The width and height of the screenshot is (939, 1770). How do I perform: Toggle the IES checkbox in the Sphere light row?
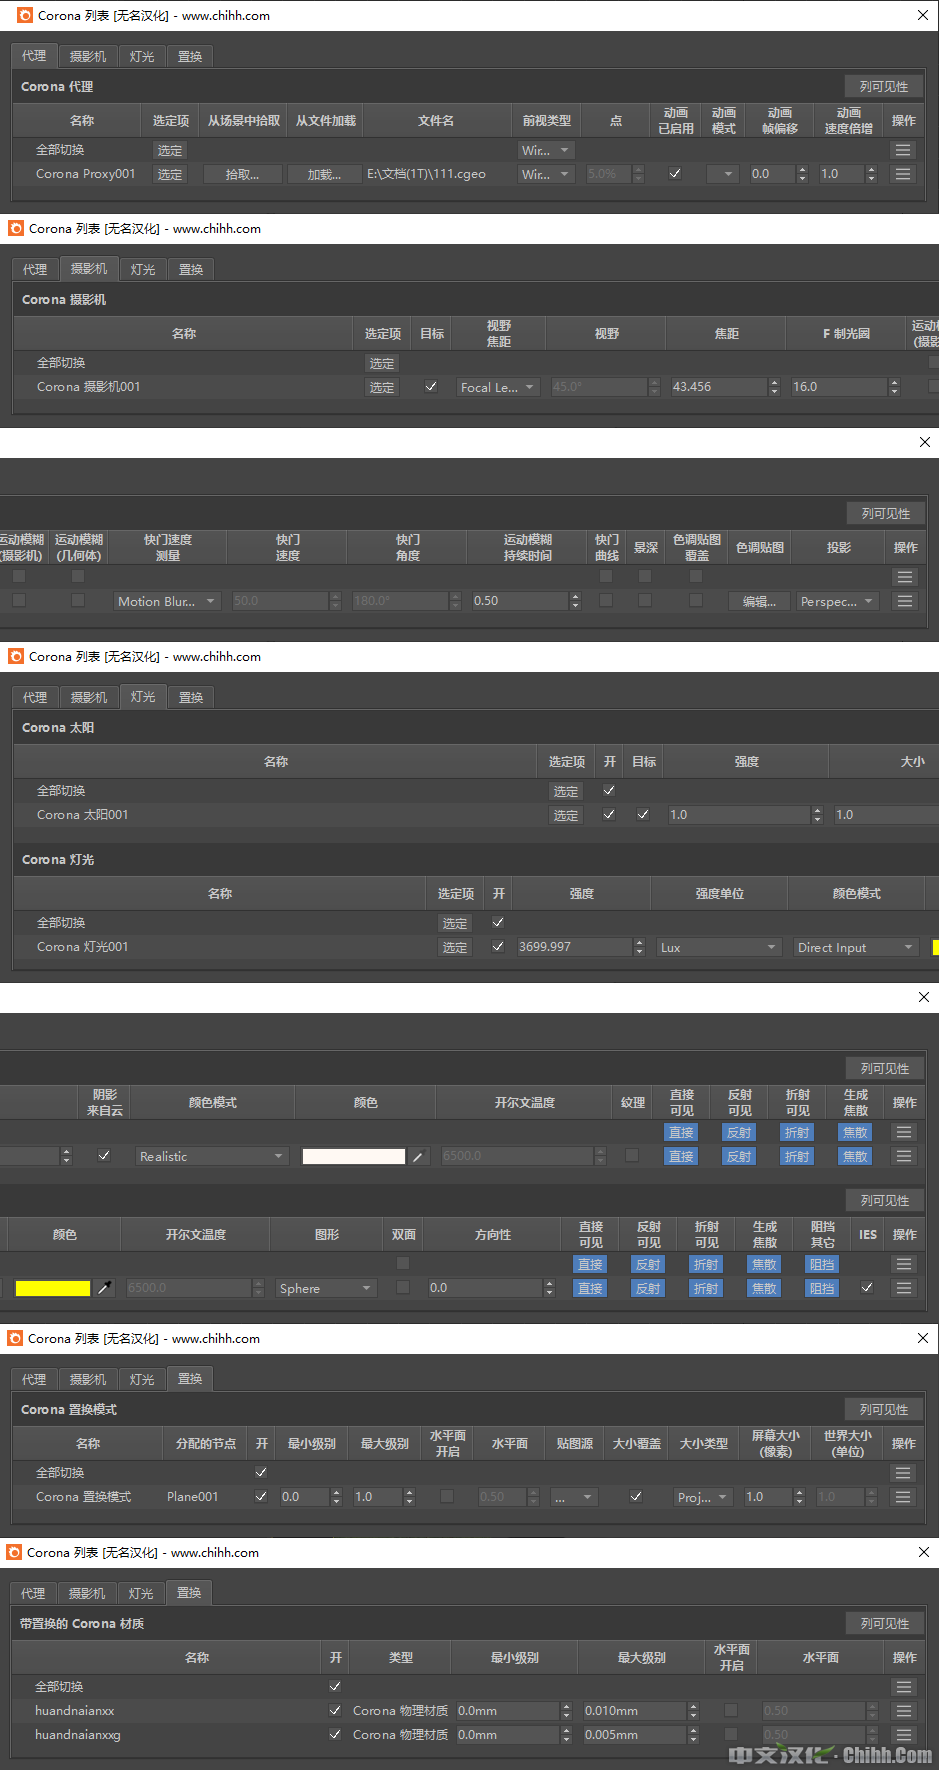pos(867,1287)
